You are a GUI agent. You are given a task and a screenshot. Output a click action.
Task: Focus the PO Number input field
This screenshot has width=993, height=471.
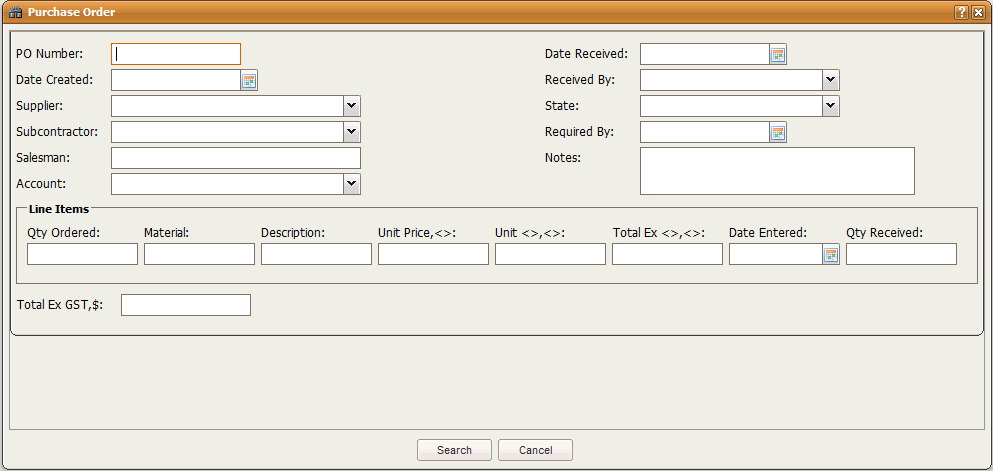click(176, 55)
